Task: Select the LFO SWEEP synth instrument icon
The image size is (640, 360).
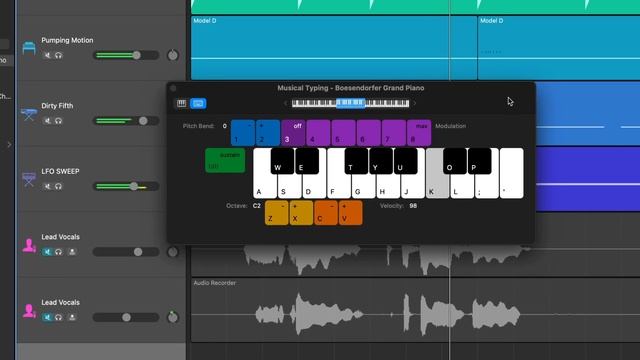Action: point(29,179)
